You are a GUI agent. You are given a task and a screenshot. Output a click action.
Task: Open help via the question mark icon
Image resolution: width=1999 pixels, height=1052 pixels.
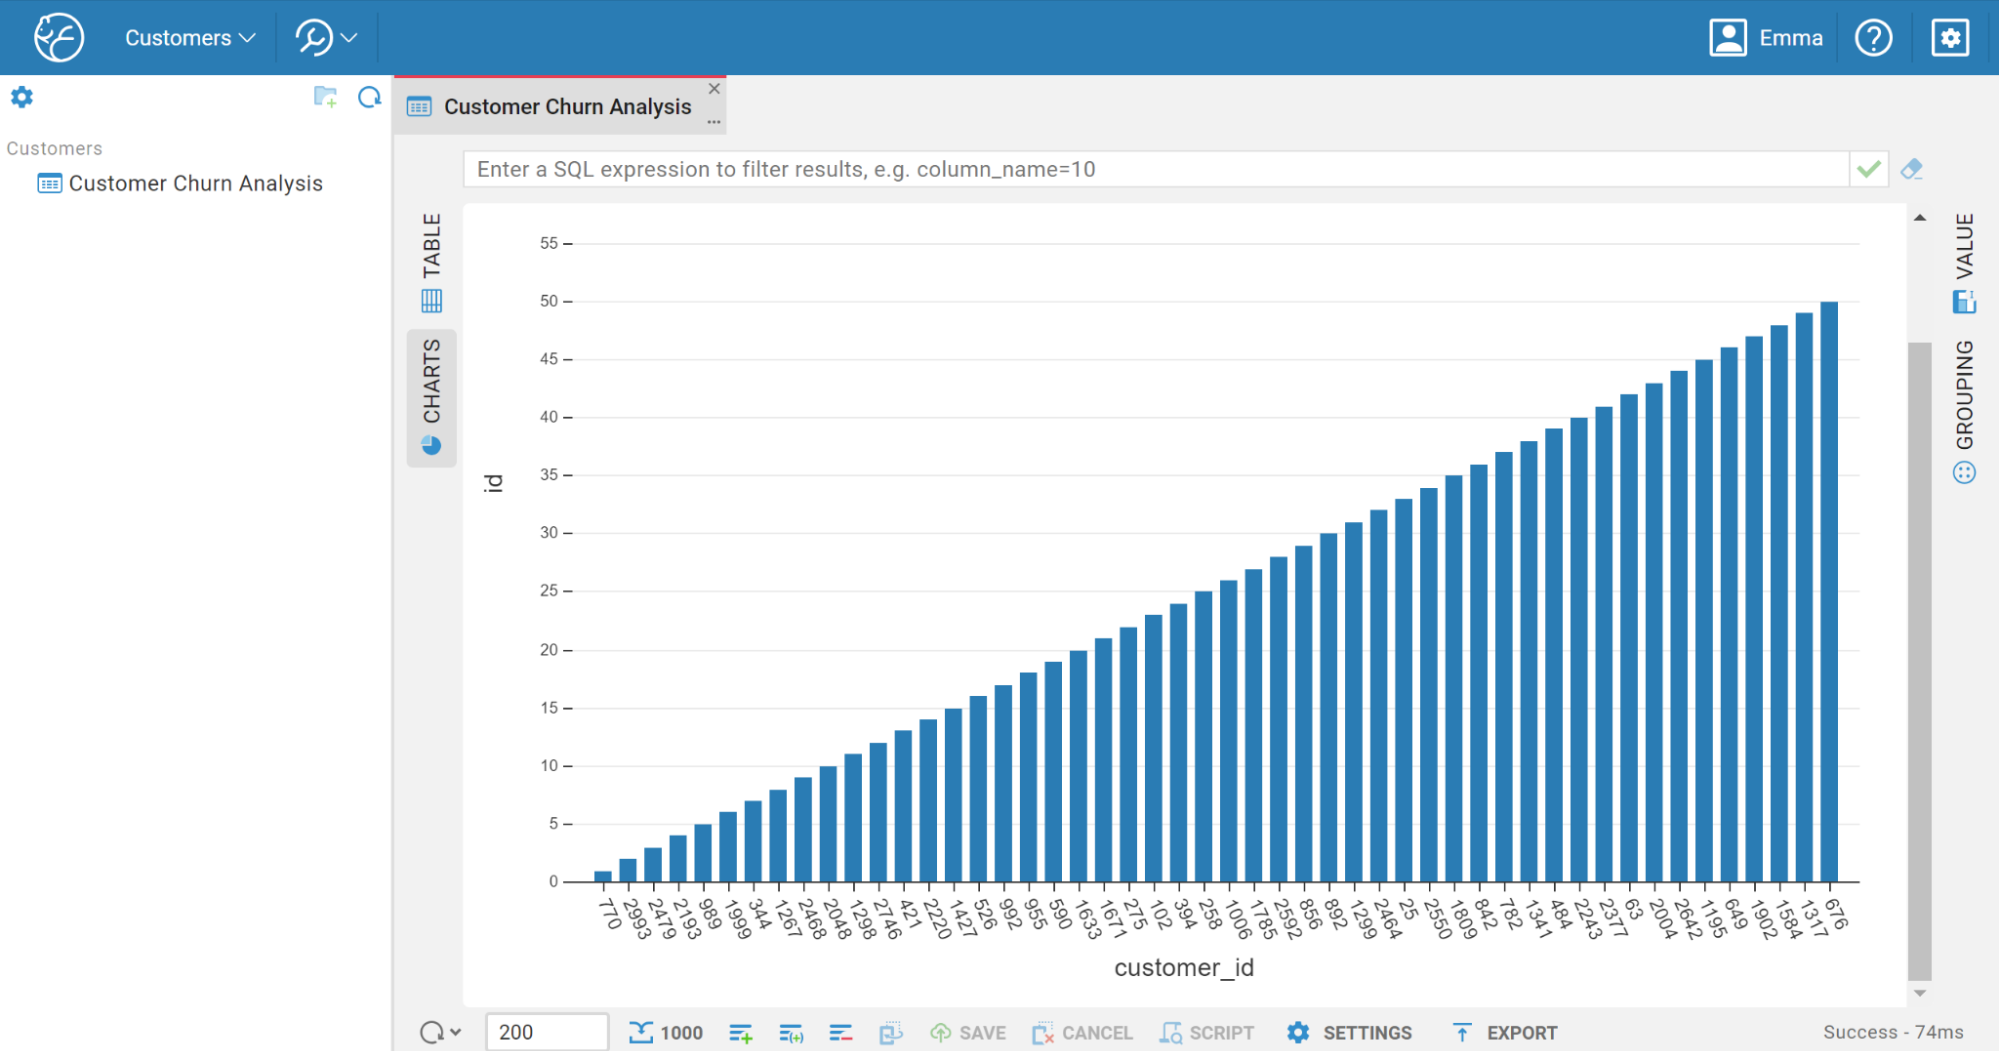tap(1874, 37)
